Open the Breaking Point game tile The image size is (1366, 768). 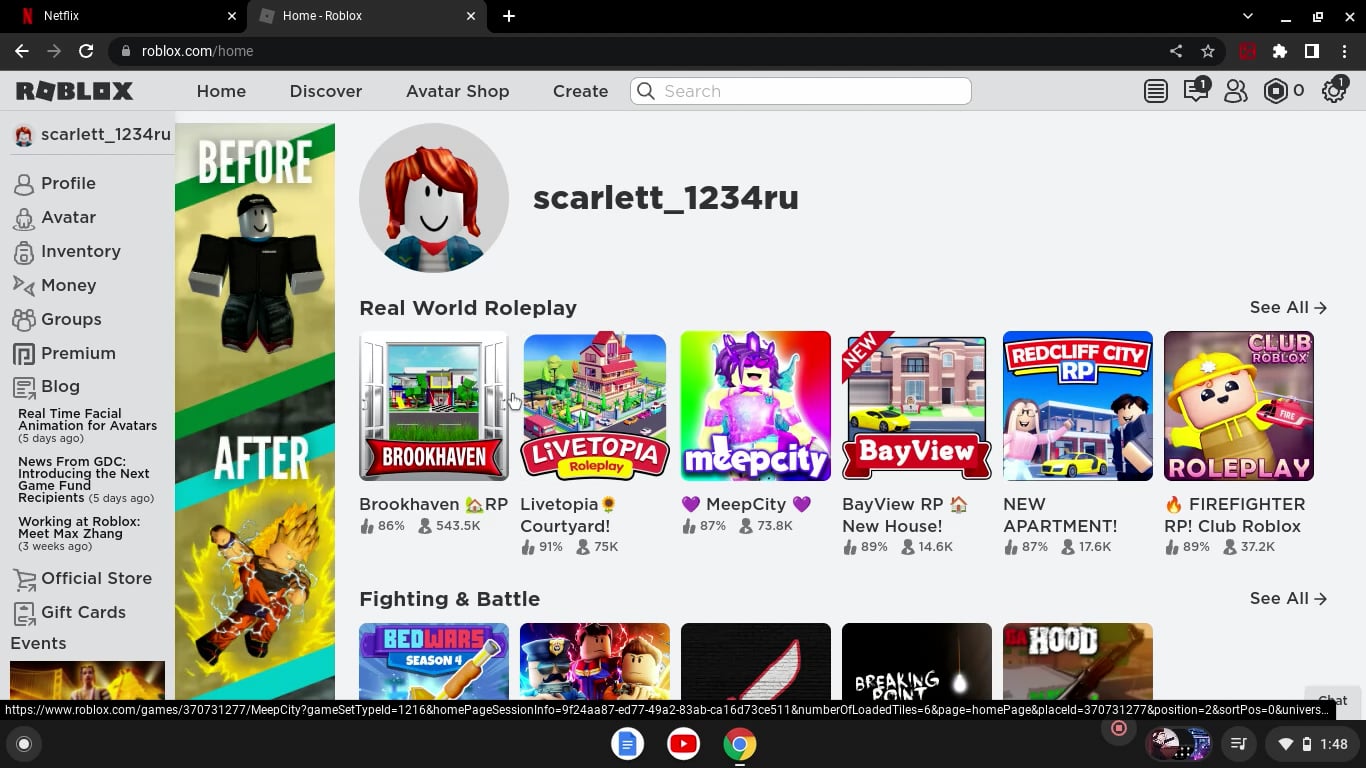coord(917,661)
